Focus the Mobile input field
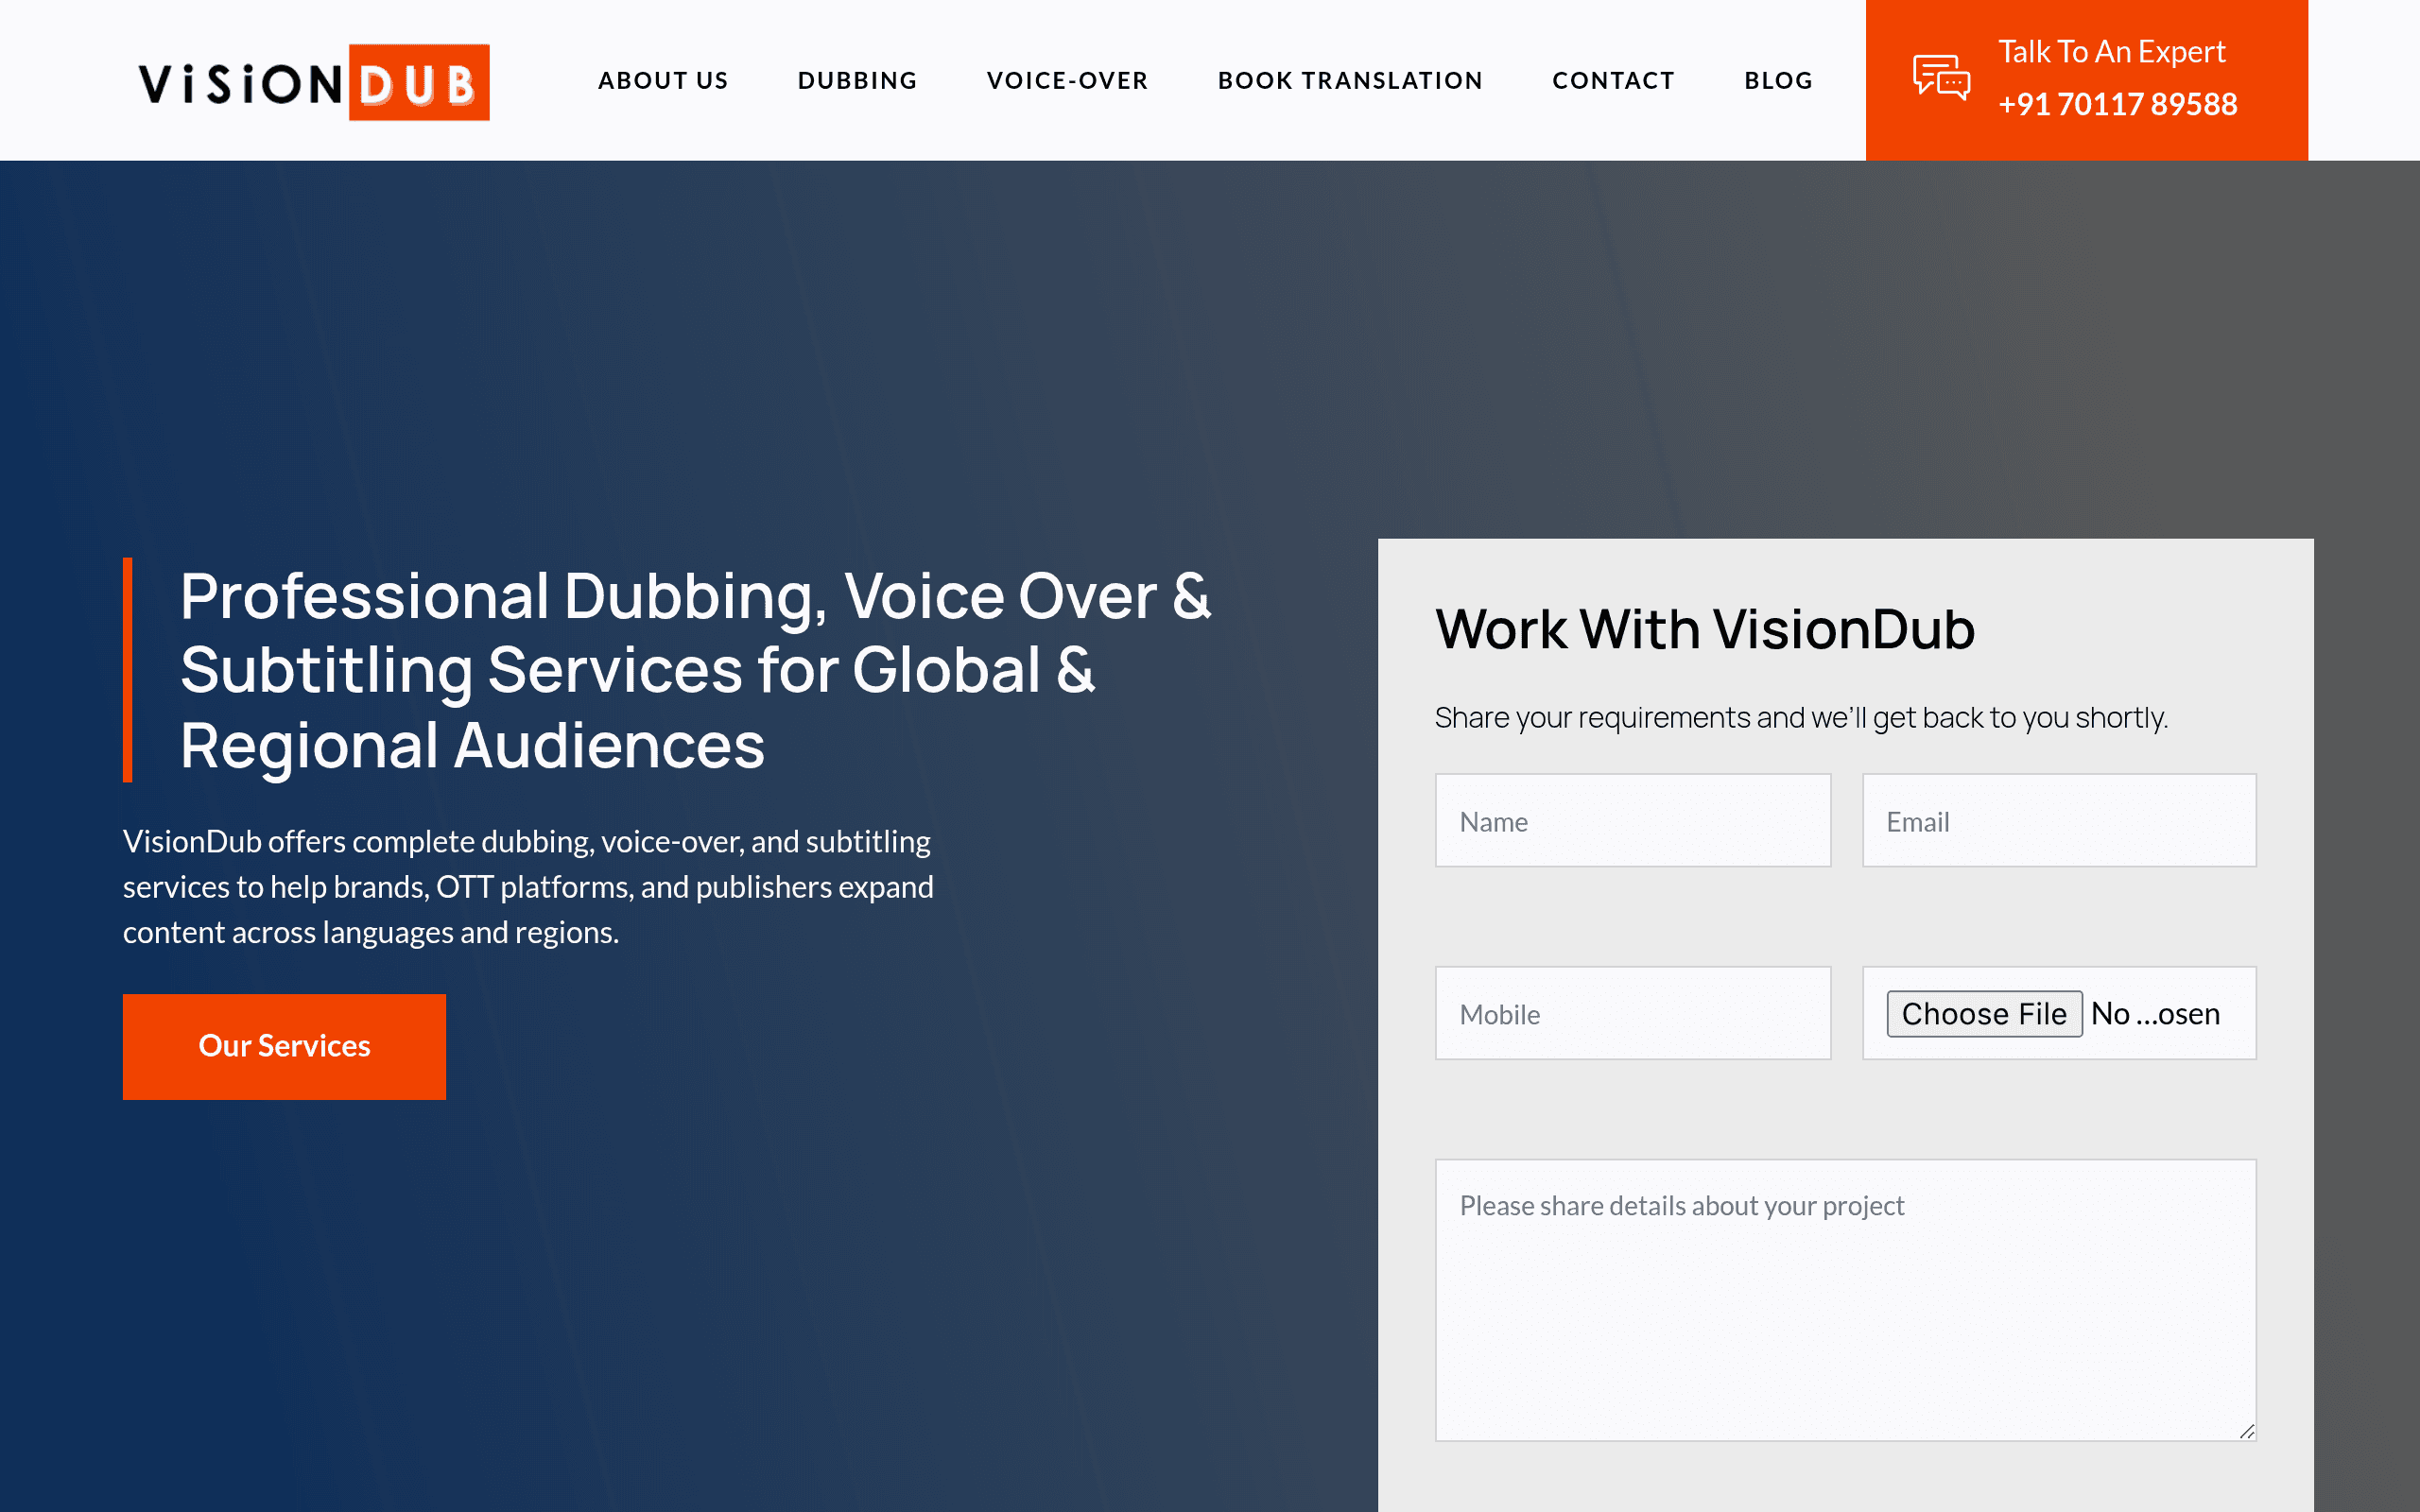 tap(1633, 1013)
